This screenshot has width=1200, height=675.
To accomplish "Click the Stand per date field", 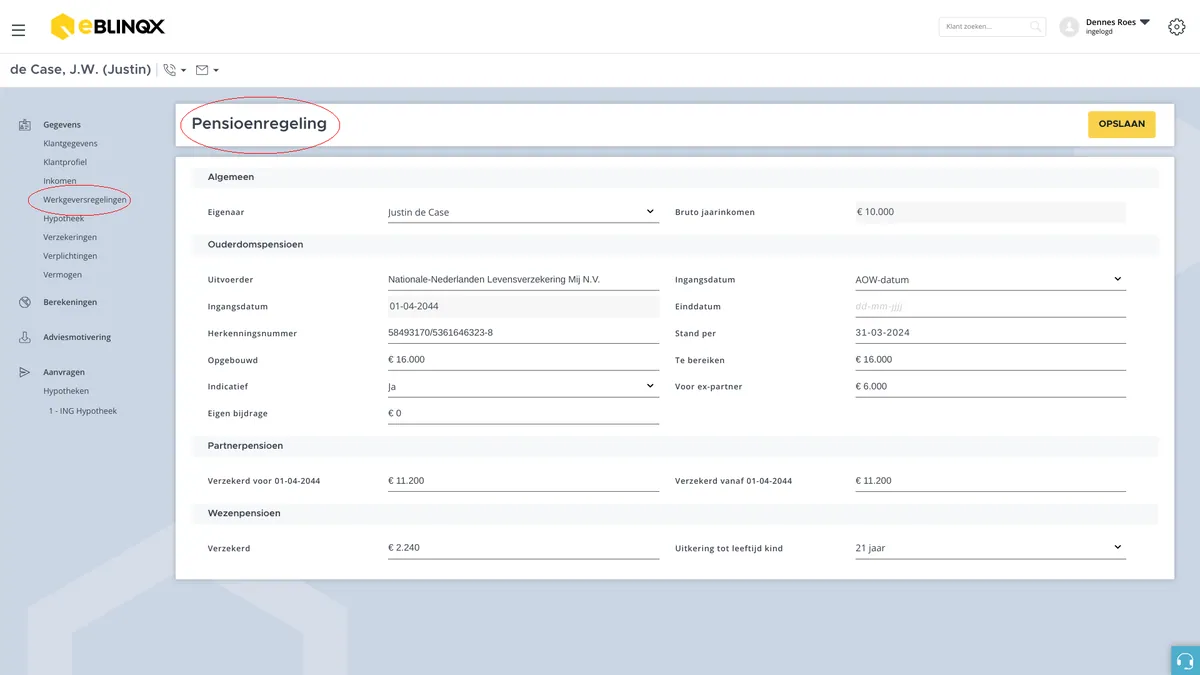I will pos(990,333).
